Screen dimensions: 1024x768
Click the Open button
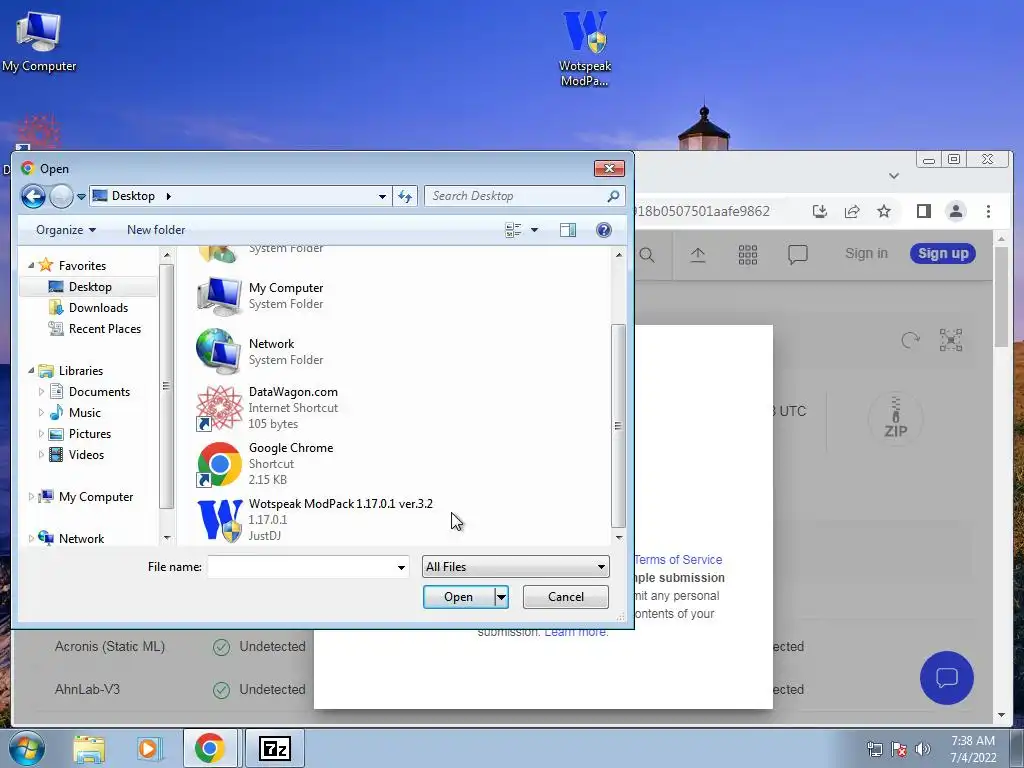coord(458,597)
